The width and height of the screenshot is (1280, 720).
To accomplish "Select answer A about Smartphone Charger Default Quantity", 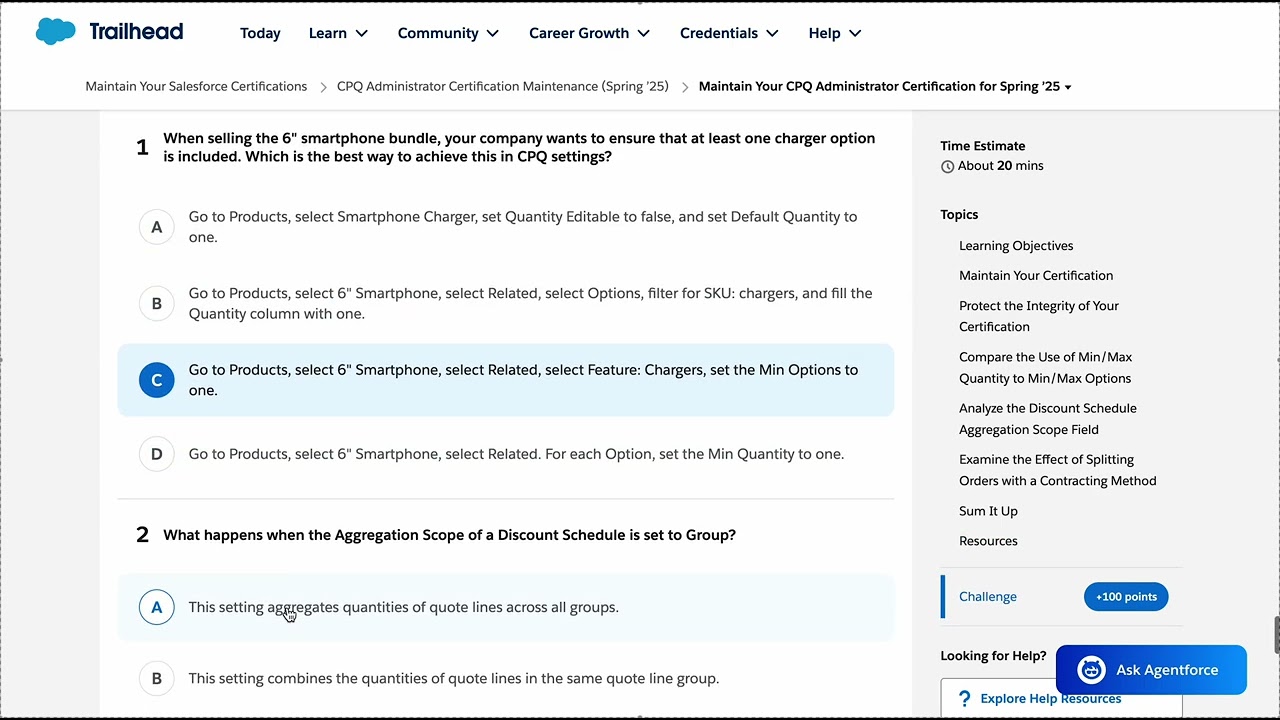I will pos(506,227).
